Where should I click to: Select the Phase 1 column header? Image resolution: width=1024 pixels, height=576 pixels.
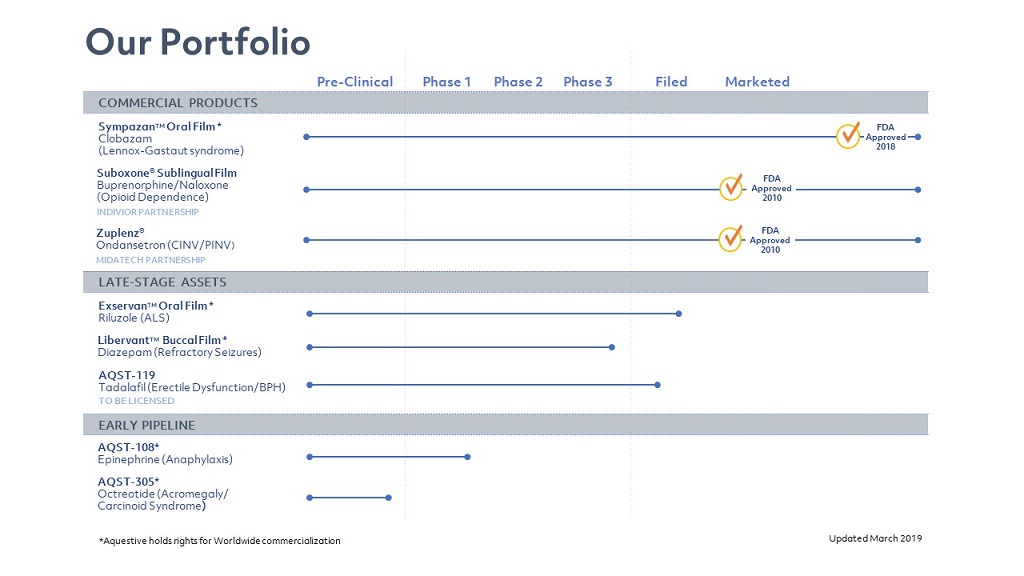click(x=446, y=82)
